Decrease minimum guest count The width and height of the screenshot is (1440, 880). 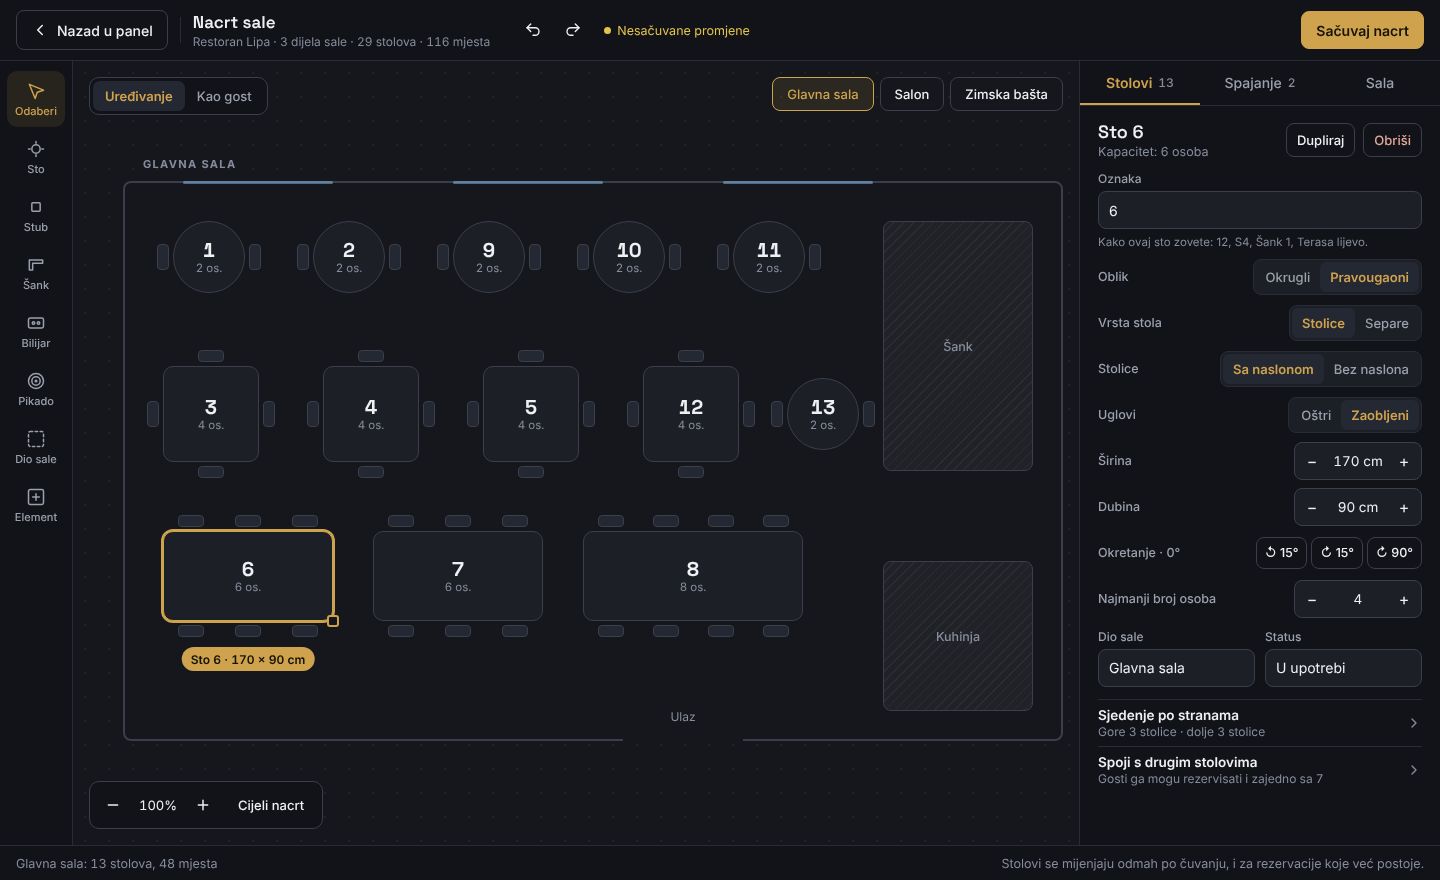tap(1312, 599)
